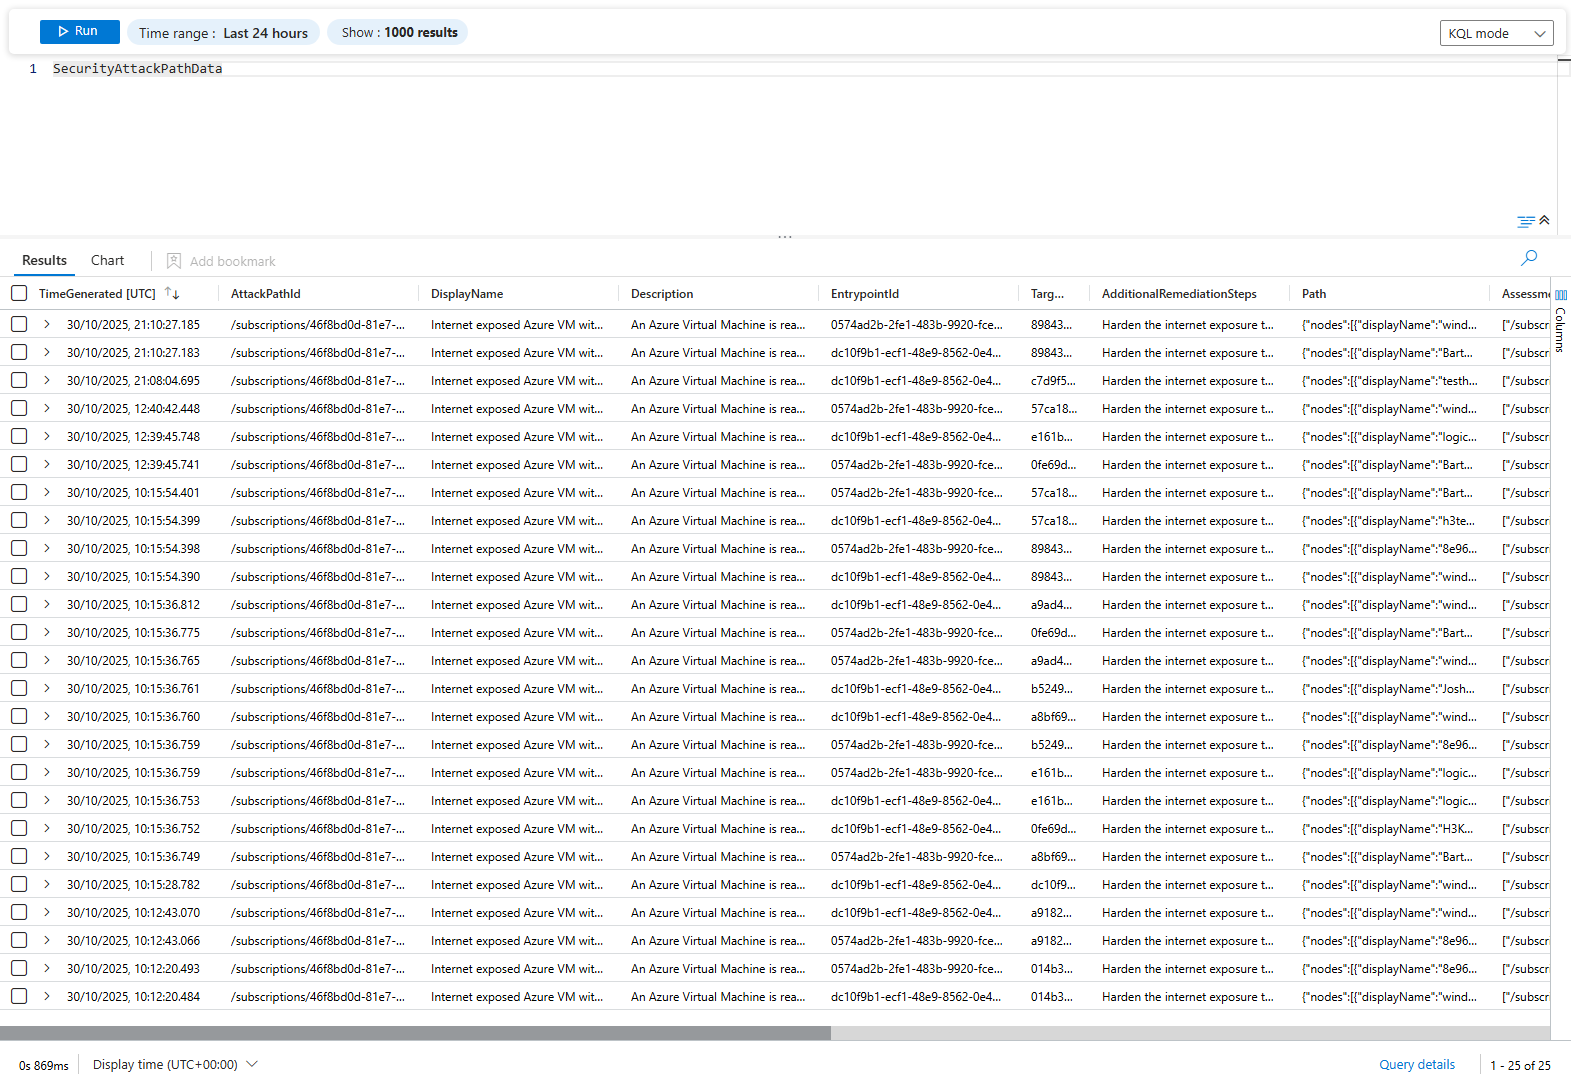
Task: Select the Results tab
Action: coord(45,261)
